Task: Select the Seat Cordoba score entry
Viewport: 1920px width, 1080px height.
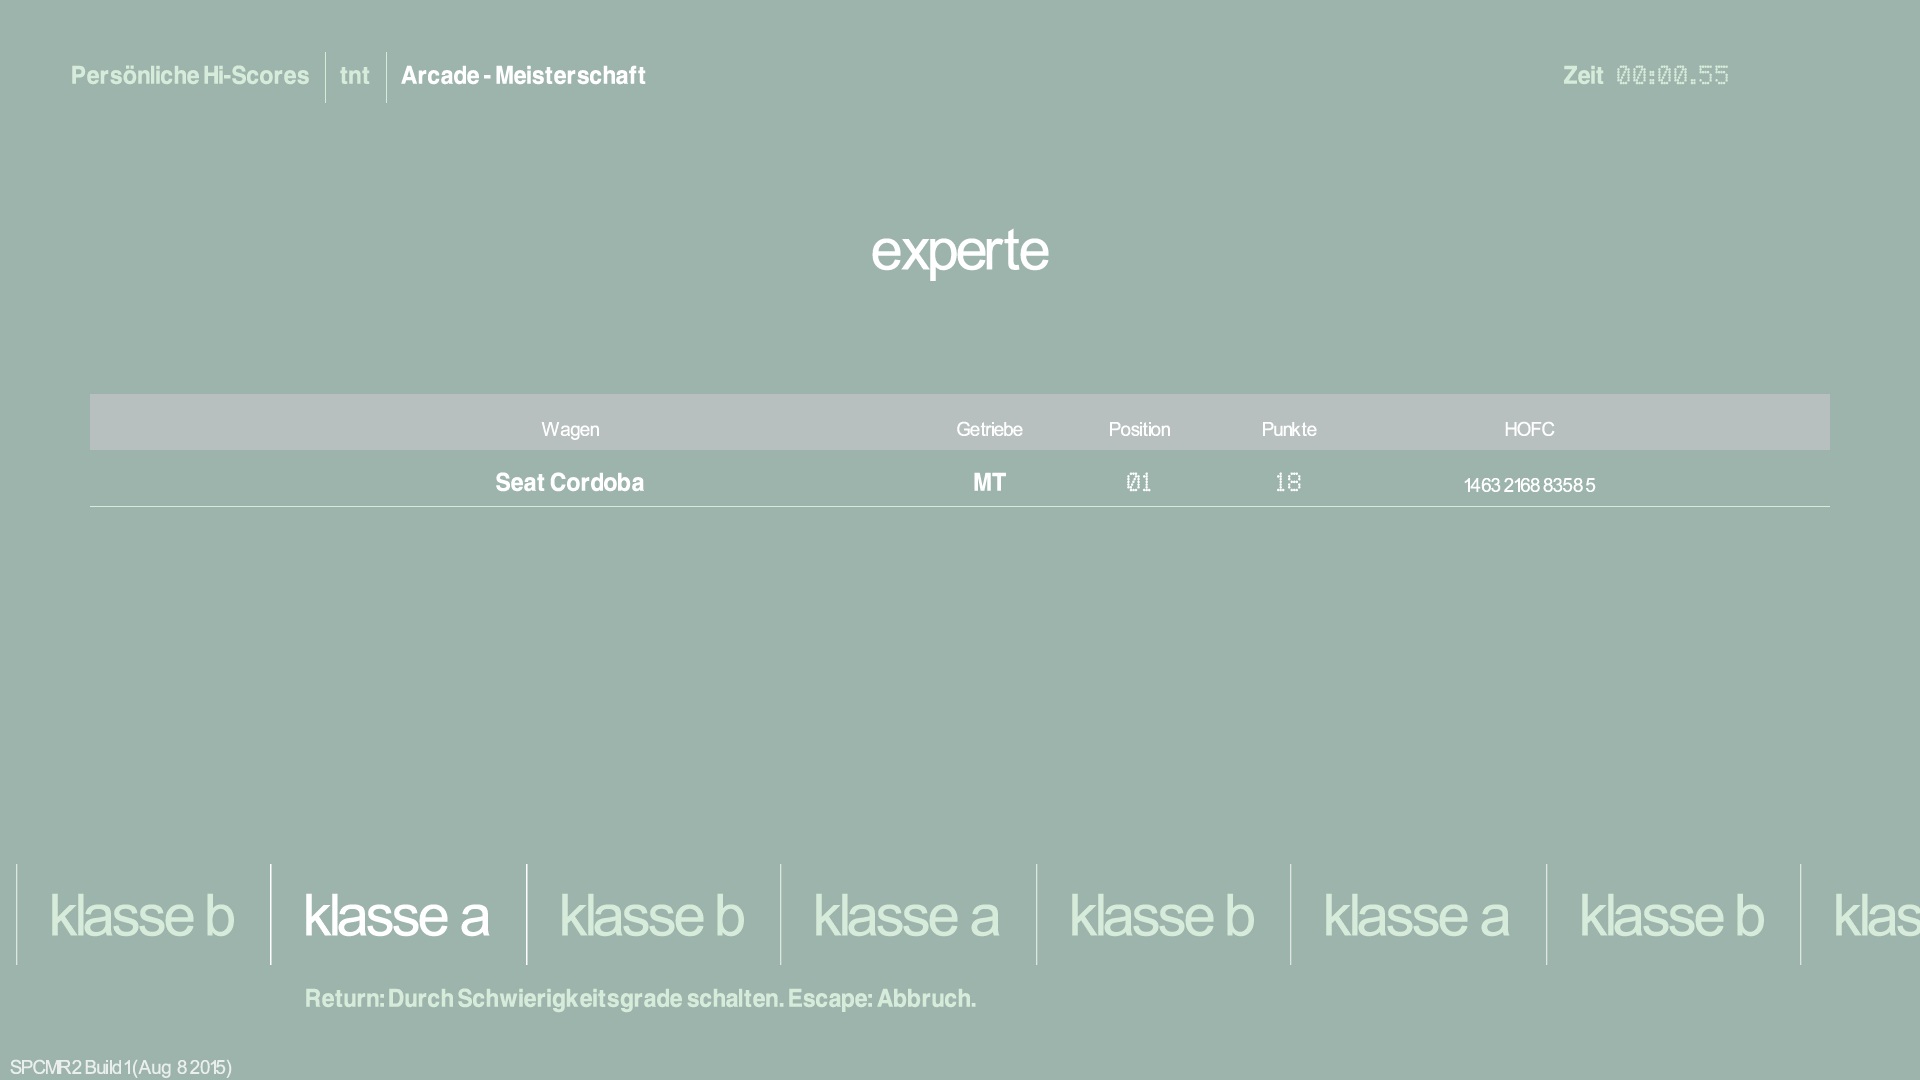Action: pos(570,483)
